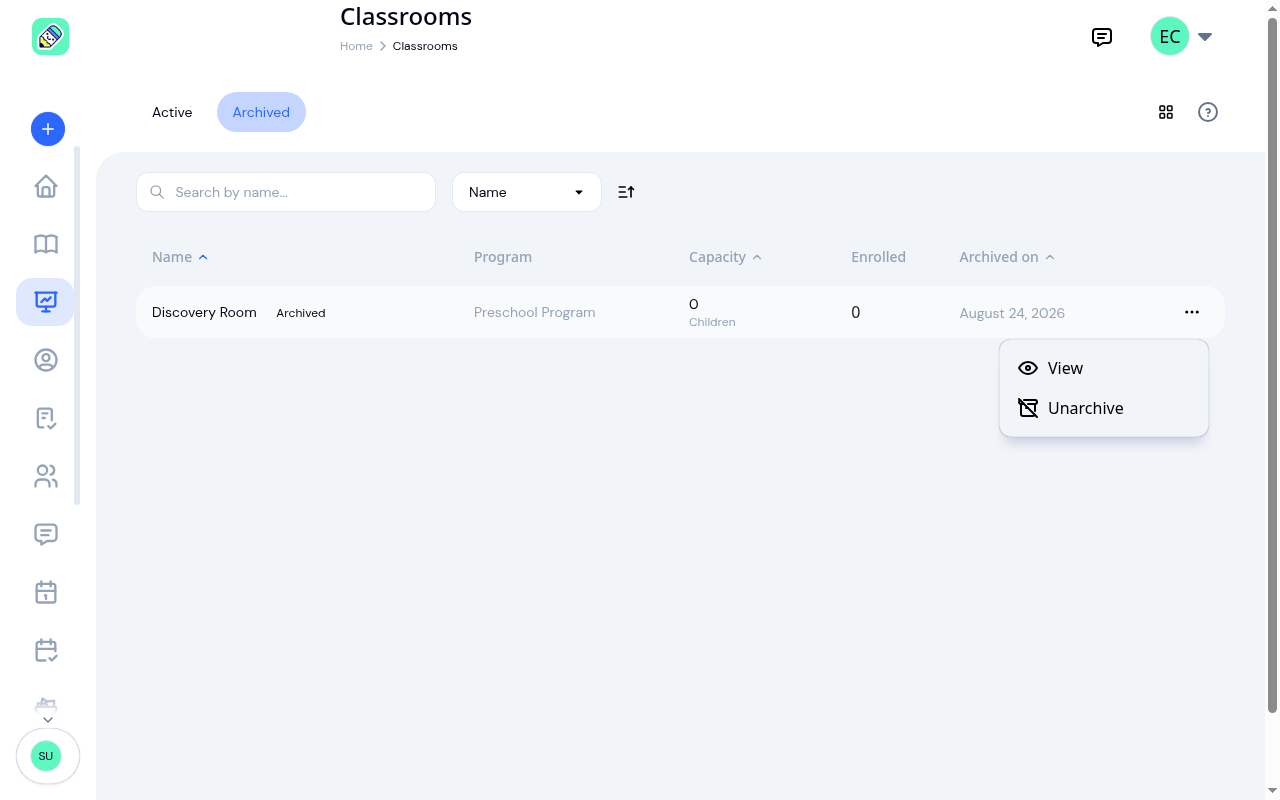This screenshot has width=1280, height=800.
Task: Click the Archived badge on Discovery Room
Action: tap(301, 313)
